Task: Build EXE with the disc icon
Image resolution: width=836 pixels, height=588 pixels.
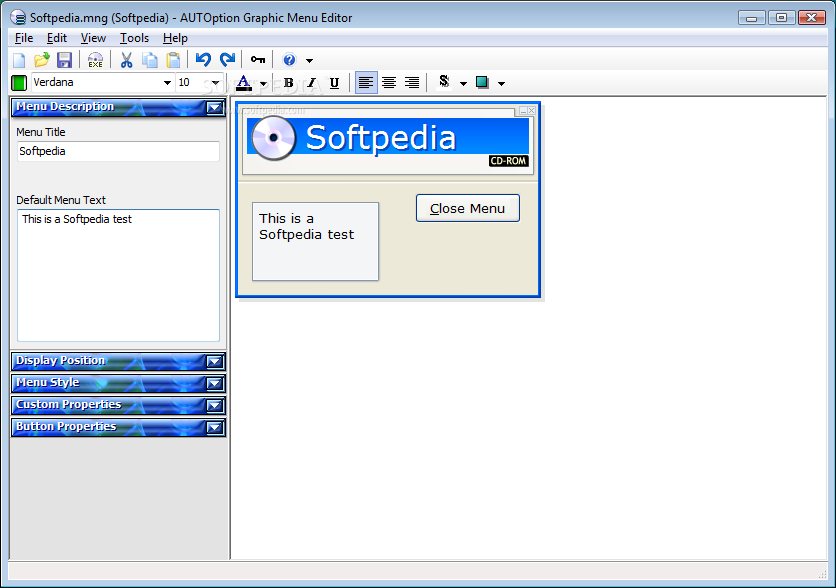Action: click(95, 60)
